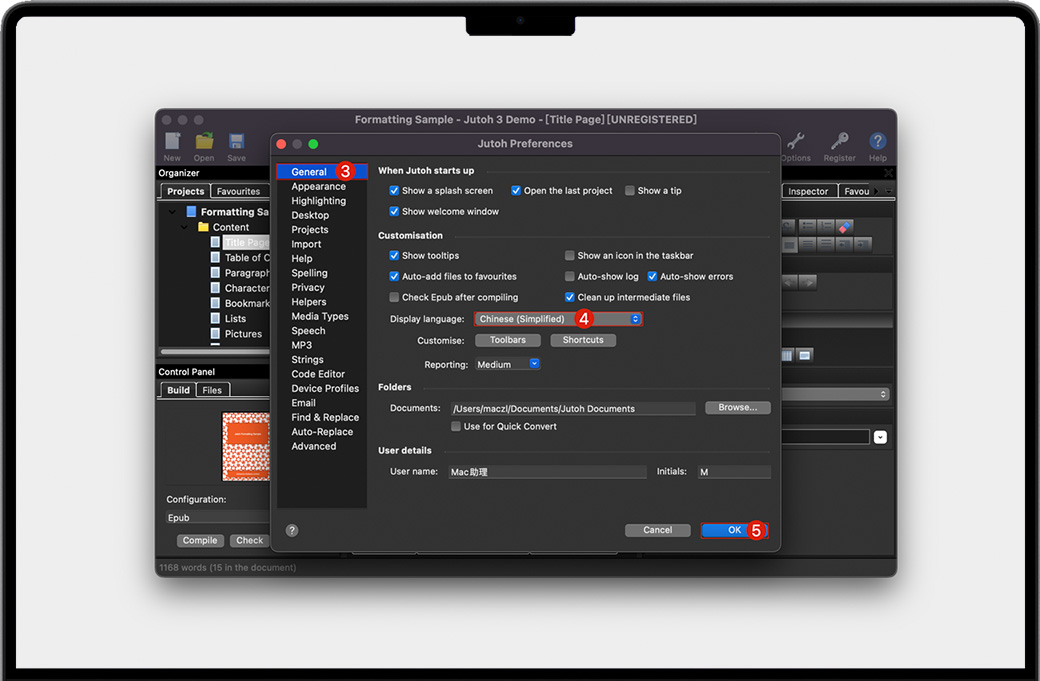Click the eraser clear formatting icon
The width and height of the screenshot is (1040, 681).
(x=845, y=227)
